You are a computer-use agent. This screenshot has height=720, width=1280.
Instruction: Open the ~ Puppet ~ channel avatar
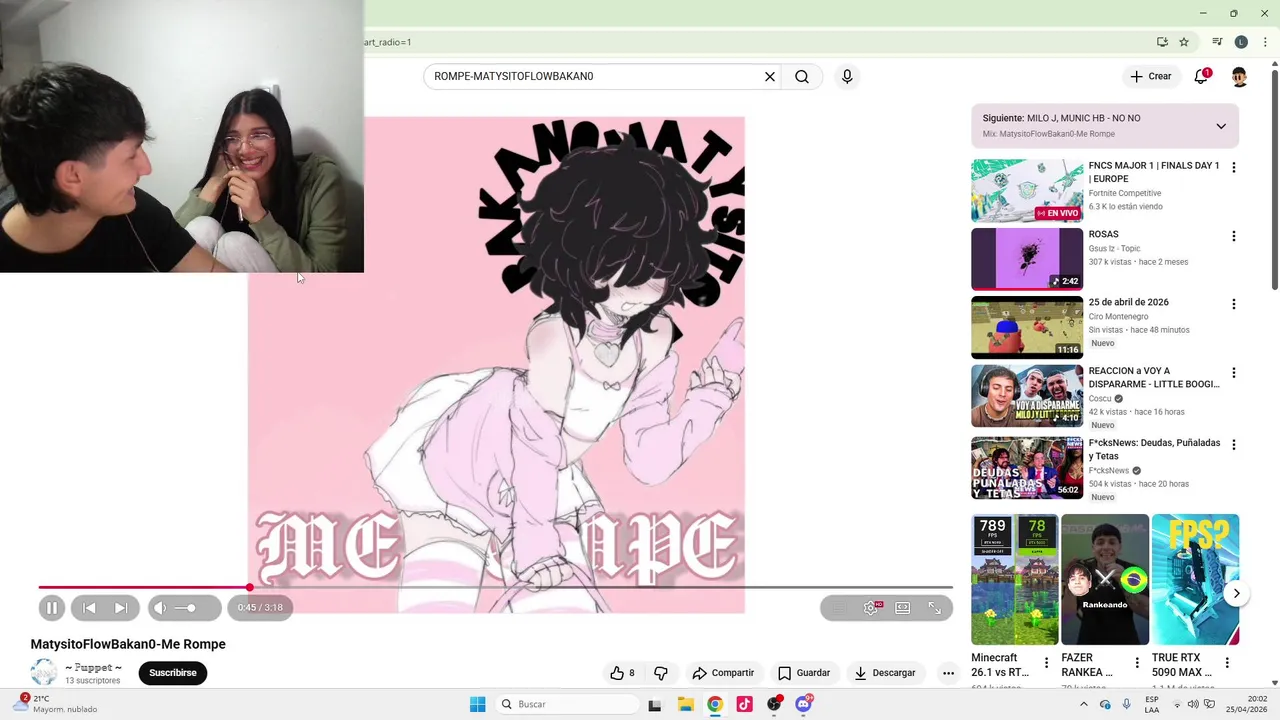(44, 673)
